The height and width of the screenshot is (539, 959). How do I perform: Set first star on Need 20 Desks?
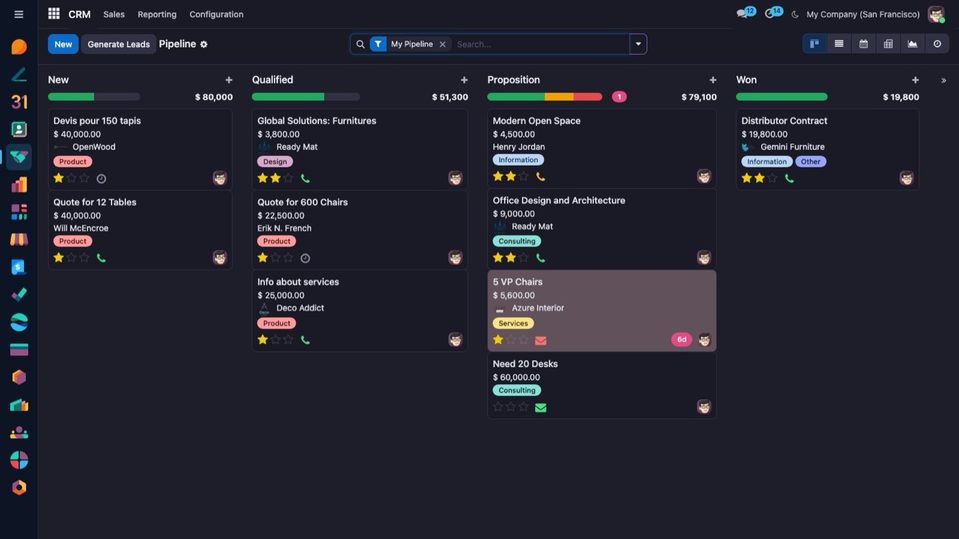pyautogui.click(x=498, y=407)
